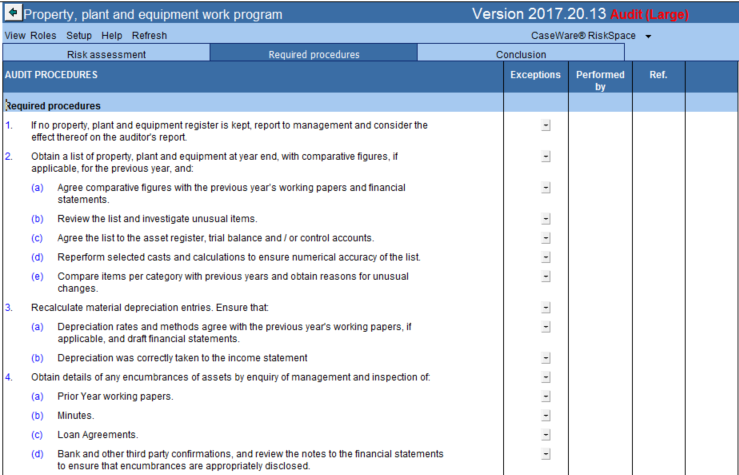Go to the Conclusion tab
739x475 pixels.
520,54
